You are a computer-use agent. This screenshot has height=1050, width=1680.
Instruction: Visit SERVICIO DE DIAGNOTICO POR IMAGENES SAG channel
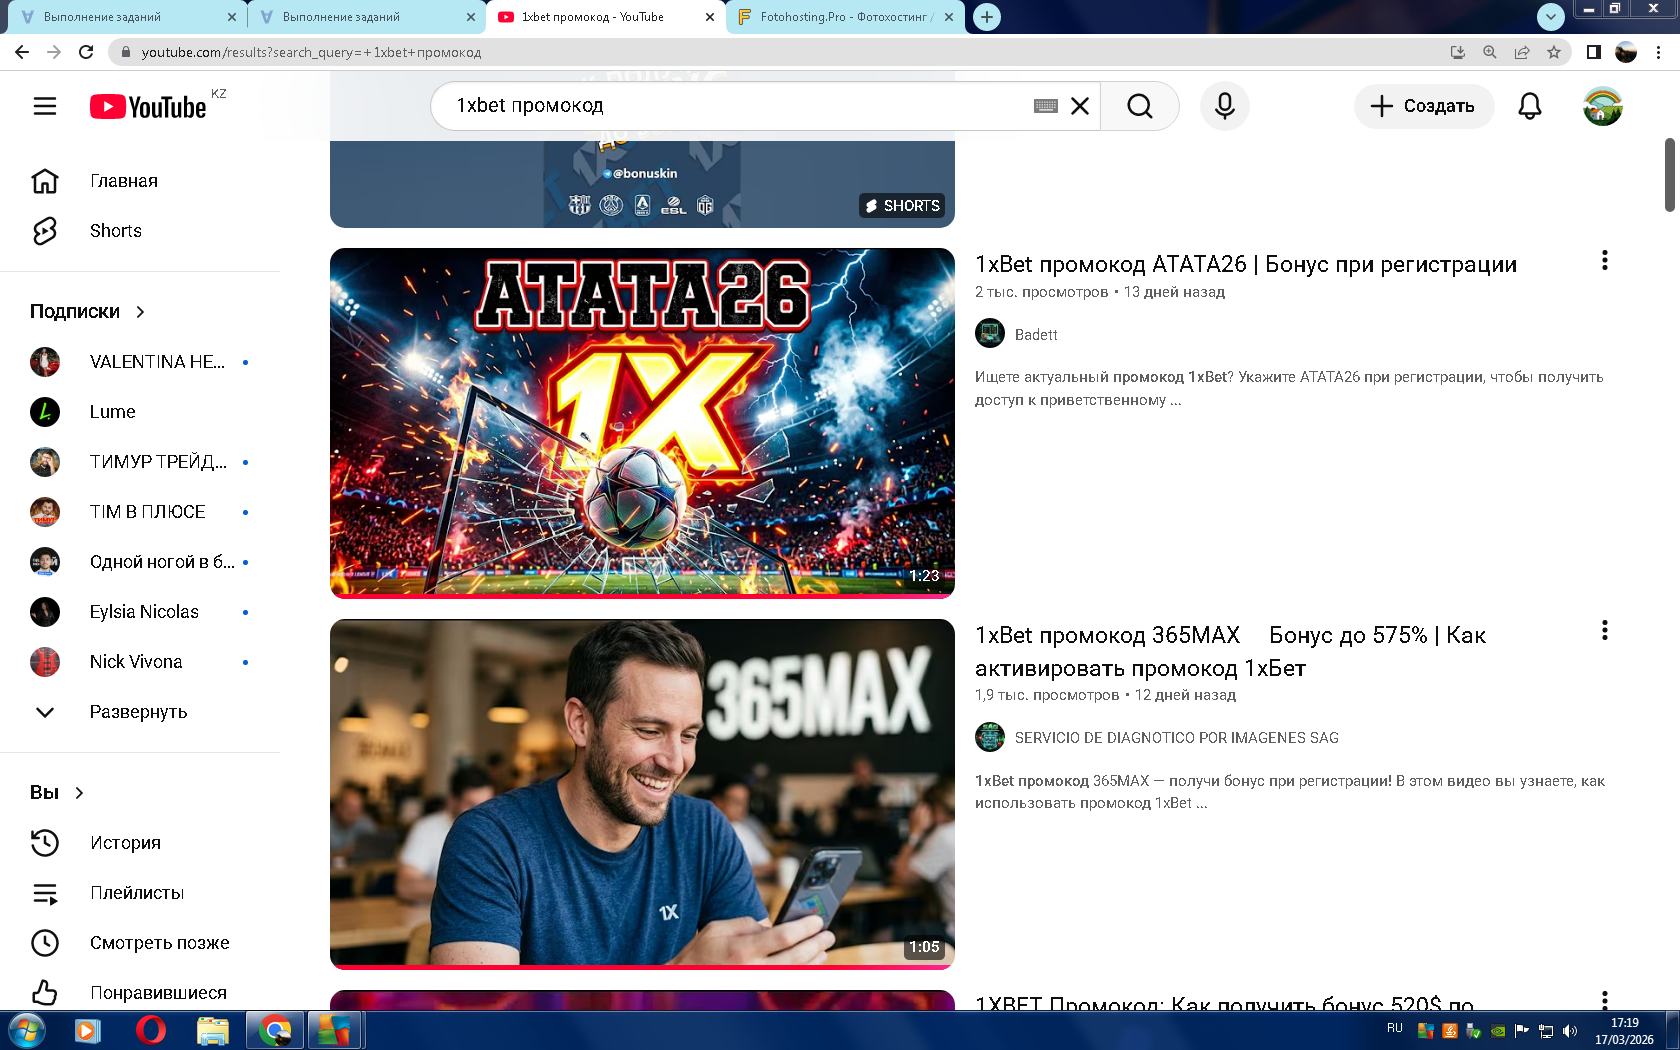click(1177, 738)
